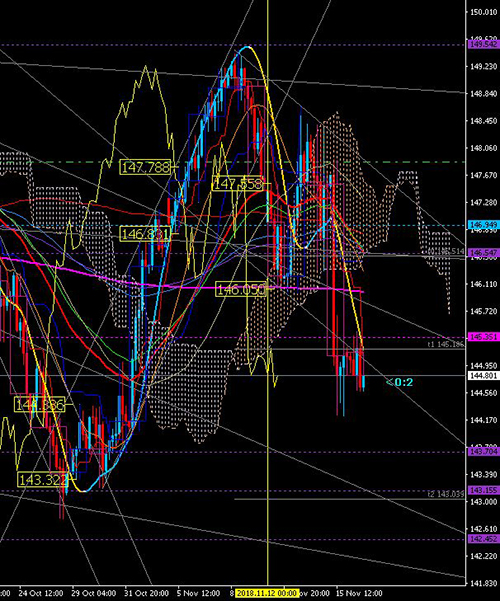Click the 149.230 price scale value
Screen dimensions: 500x601
[484, 66]
